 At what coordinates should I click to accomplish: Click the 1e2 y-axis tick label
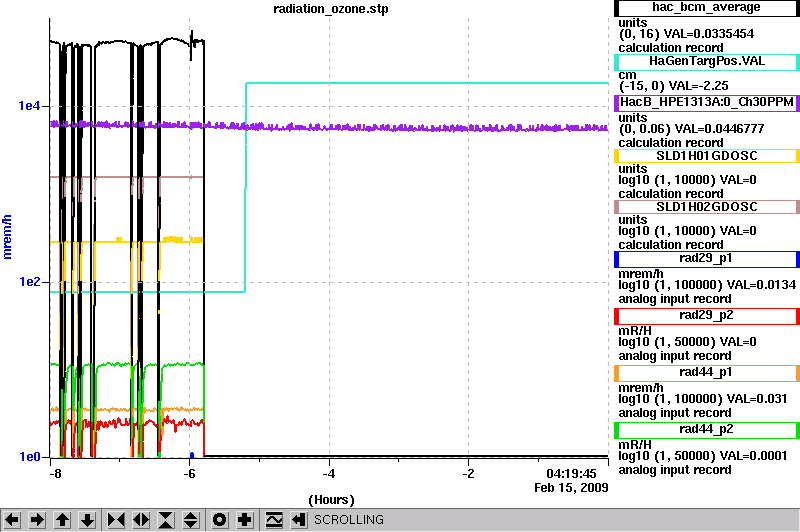[x=29, y=282]
